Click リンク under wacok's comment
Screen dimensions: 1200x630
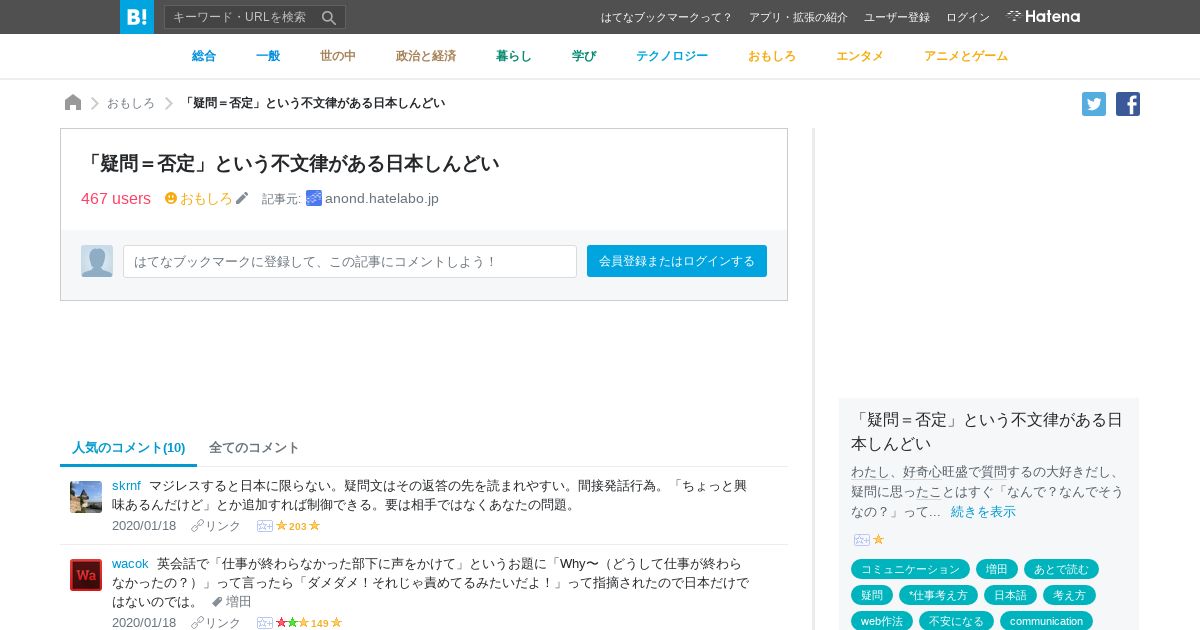tap(216, 623)
